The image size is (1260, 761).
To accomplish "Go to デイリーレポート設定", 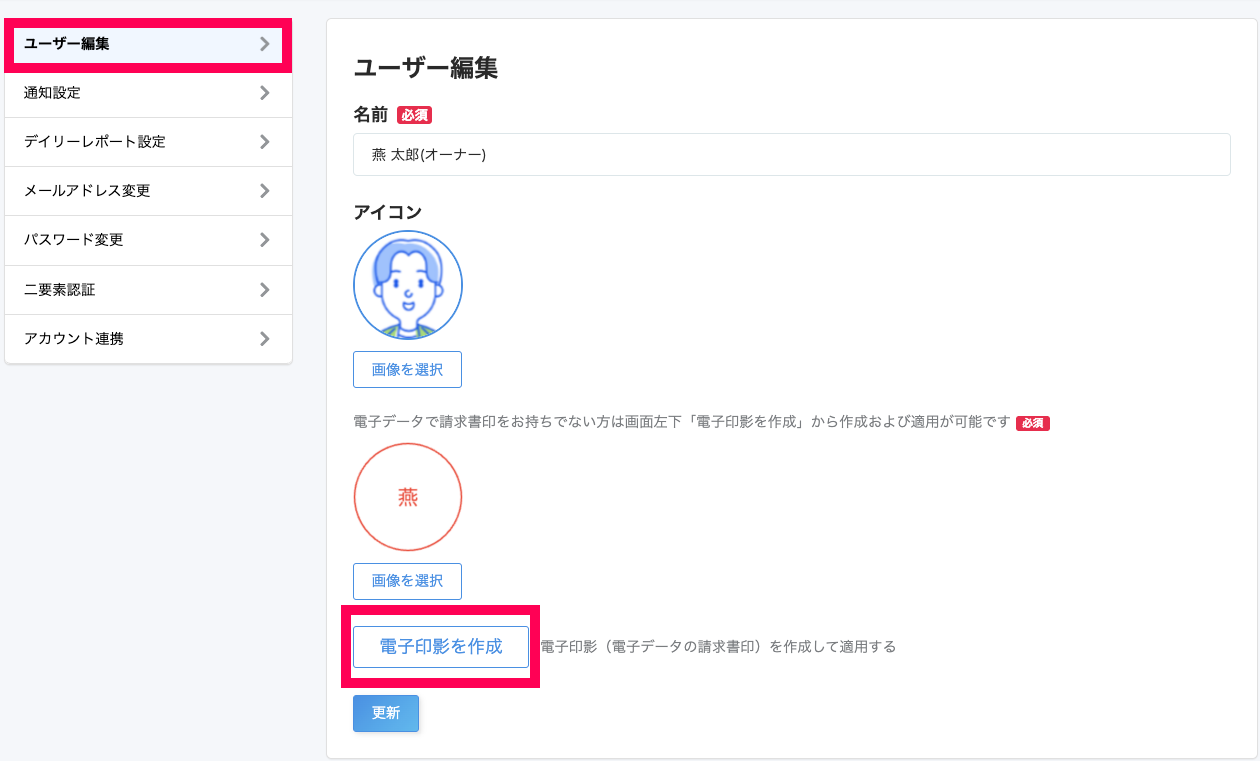I will pos(148,142).
